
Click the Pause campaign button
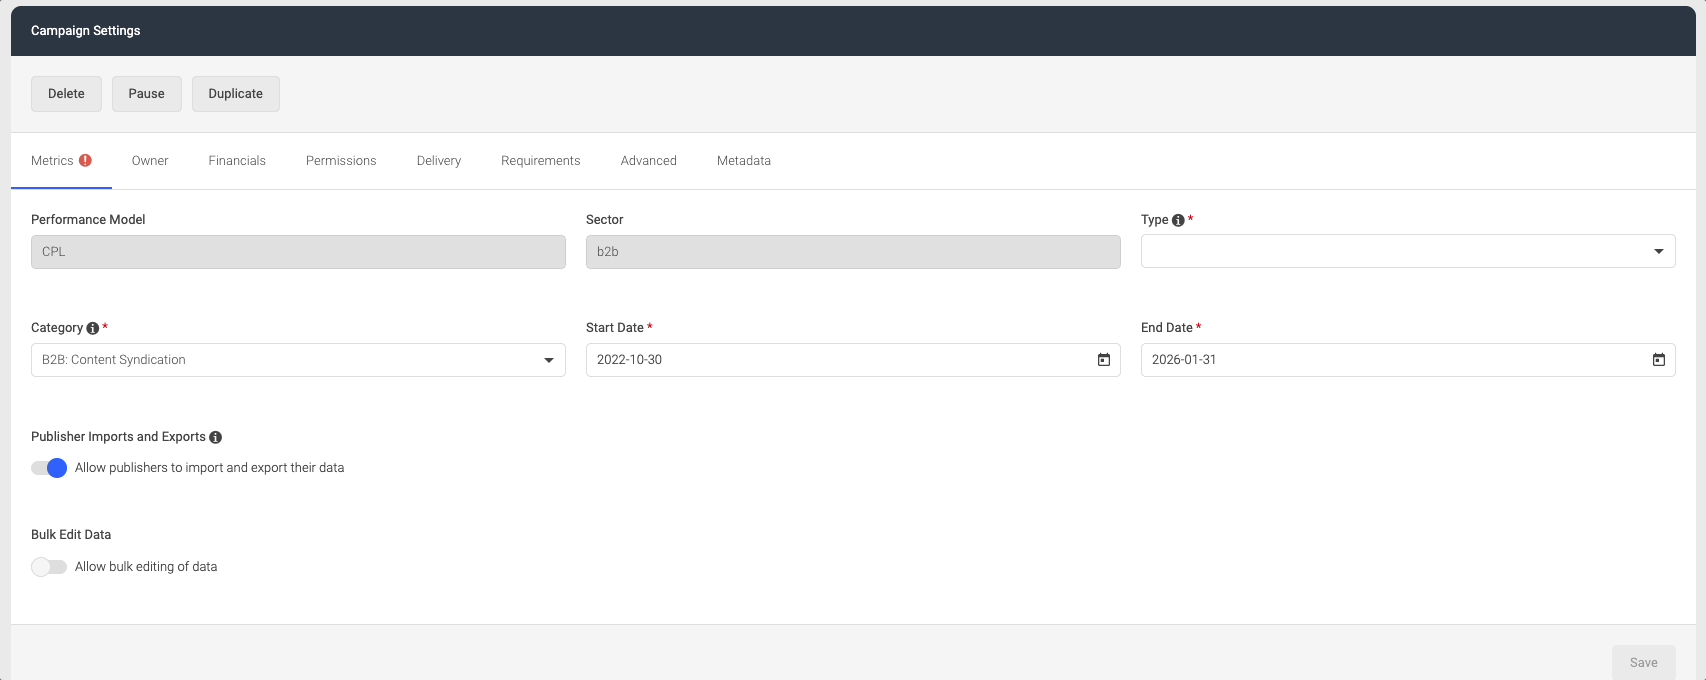coord(147,94)
